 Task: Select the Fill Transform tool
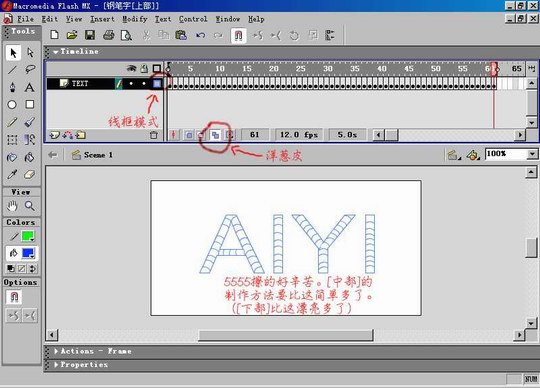[x=30, y=140]
